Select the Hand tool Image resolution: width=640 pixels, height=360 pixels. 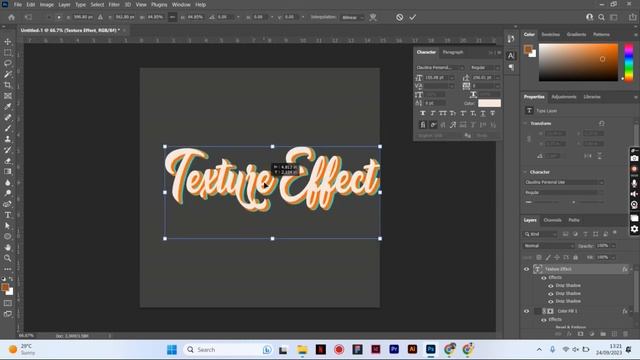click(8, 247)
